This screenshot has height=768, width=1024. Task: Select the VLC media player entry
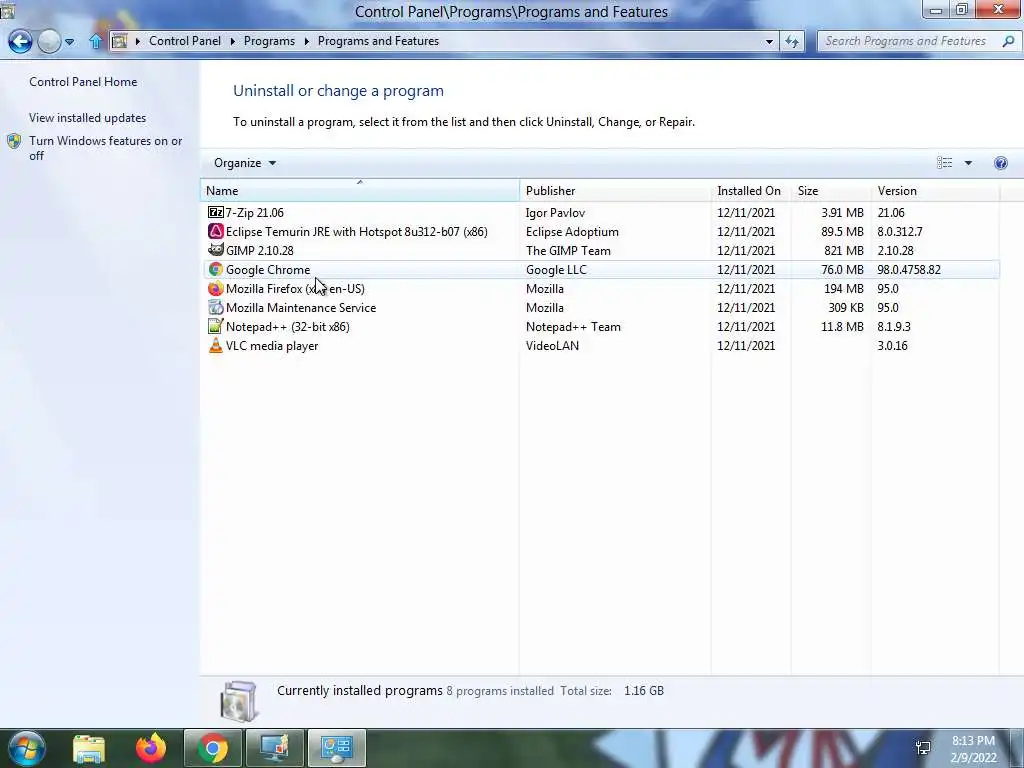[272, 345]
